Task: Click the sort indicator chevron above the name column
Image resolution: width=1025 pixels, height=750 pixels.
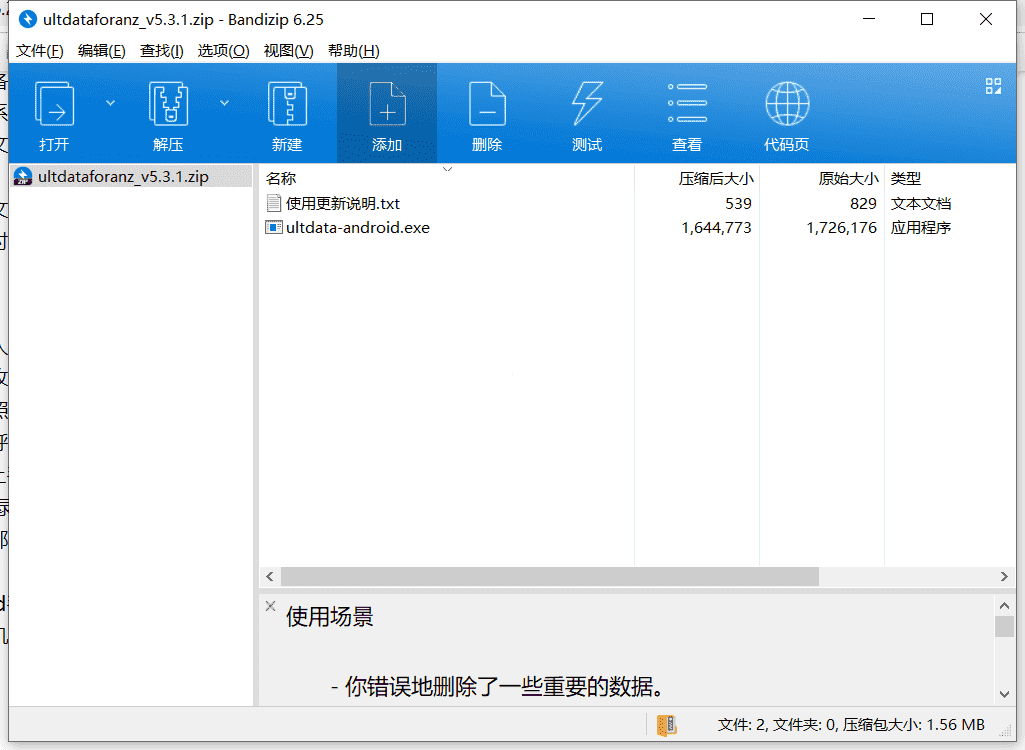Action: (x=448, y=169)
